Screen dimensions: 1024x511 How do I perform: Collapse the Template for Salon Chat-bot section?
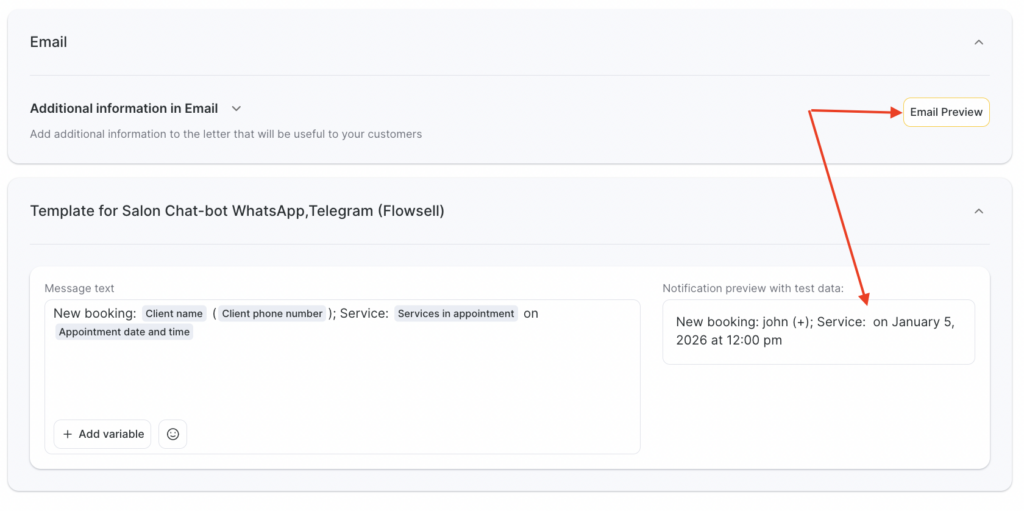tap(978, 211)
